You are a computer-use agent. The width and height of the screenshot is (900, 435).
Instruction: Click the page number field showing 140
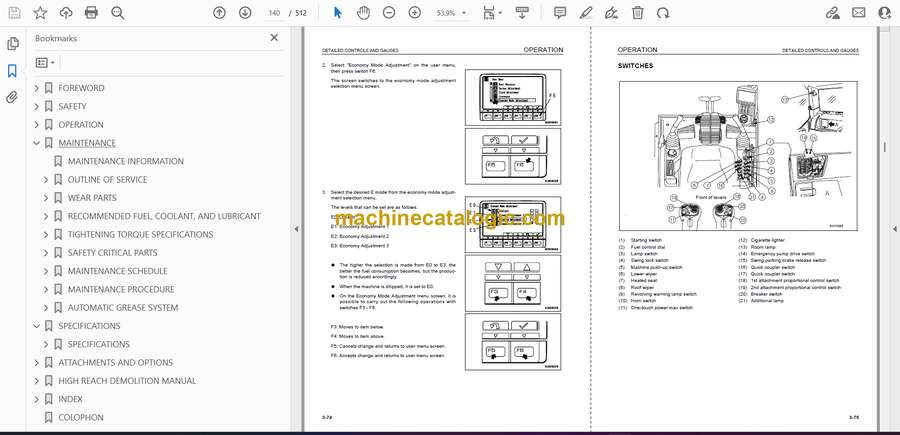(274, 13)
